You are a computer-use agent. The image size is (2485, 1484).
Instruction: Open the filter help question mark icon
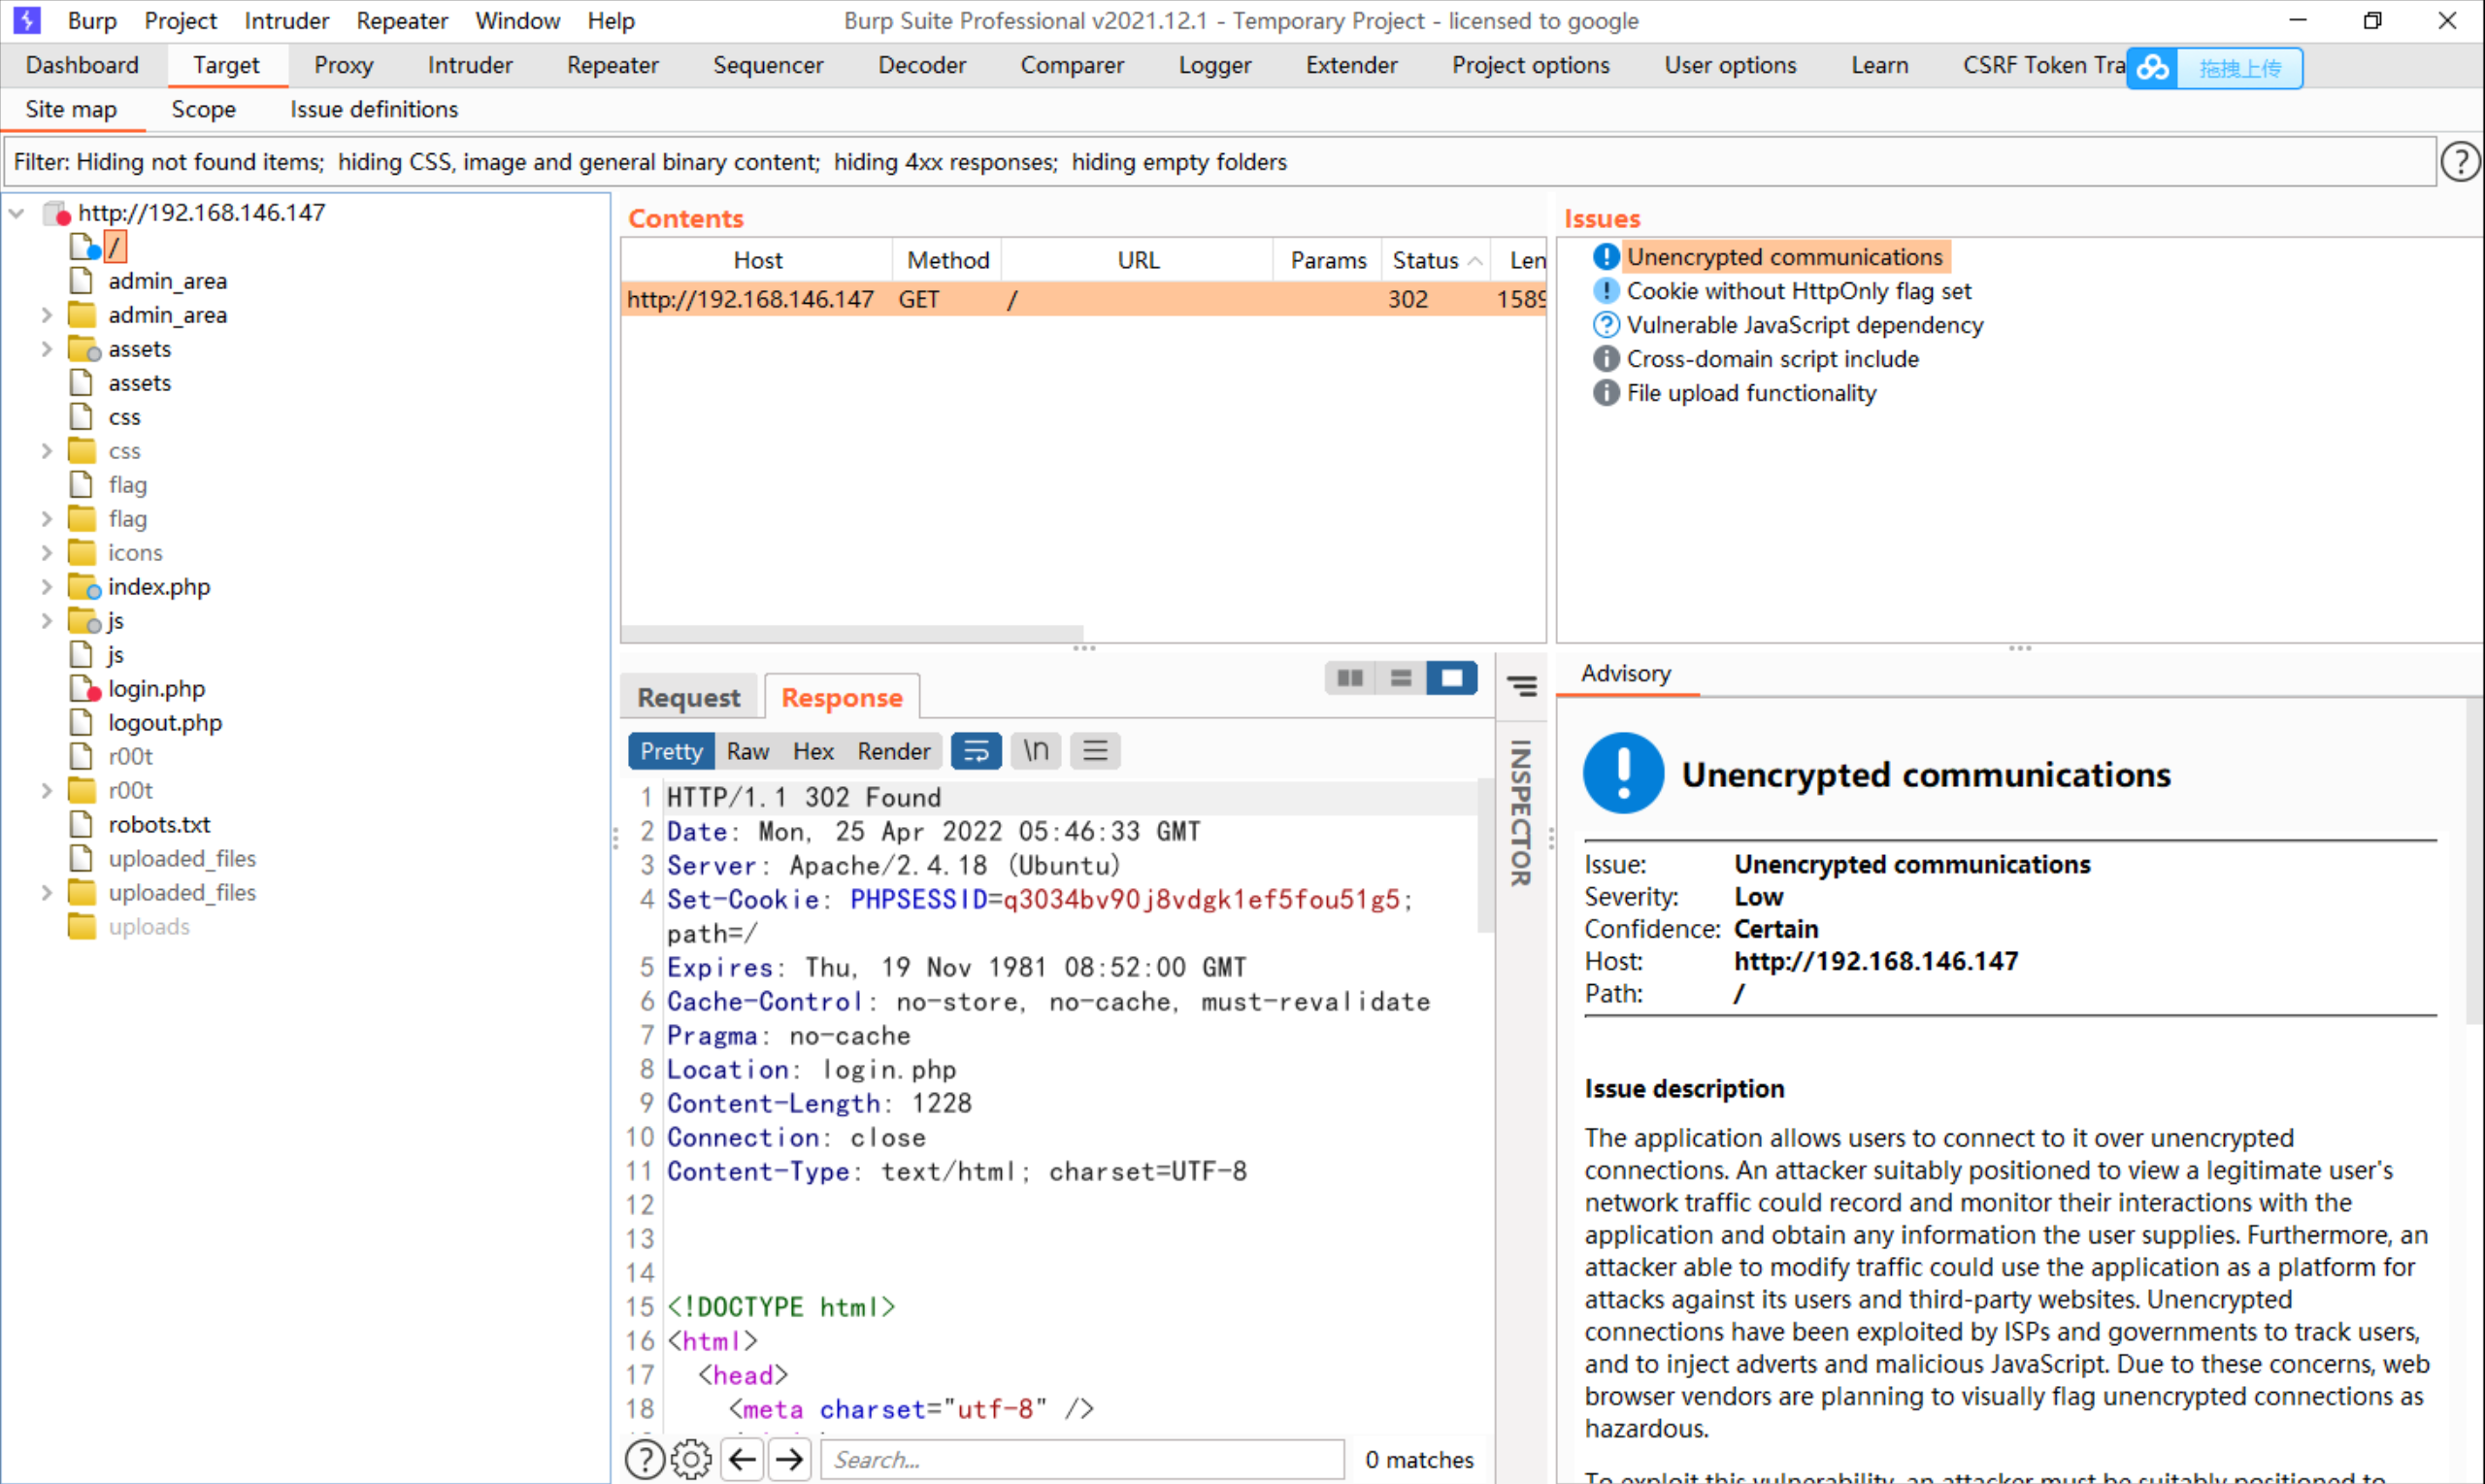click(2459, 162)
